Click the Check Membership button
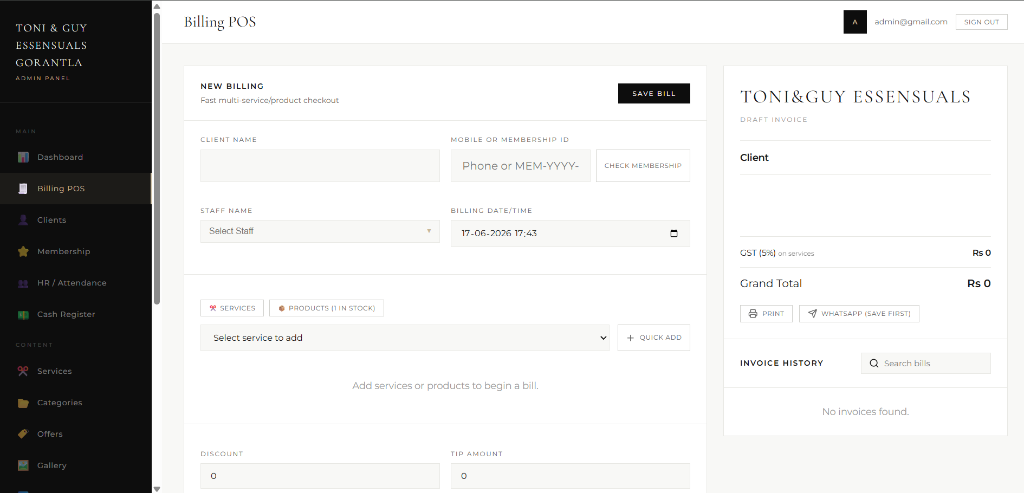This screenshot has width=1024, height=493. point(643,166)
